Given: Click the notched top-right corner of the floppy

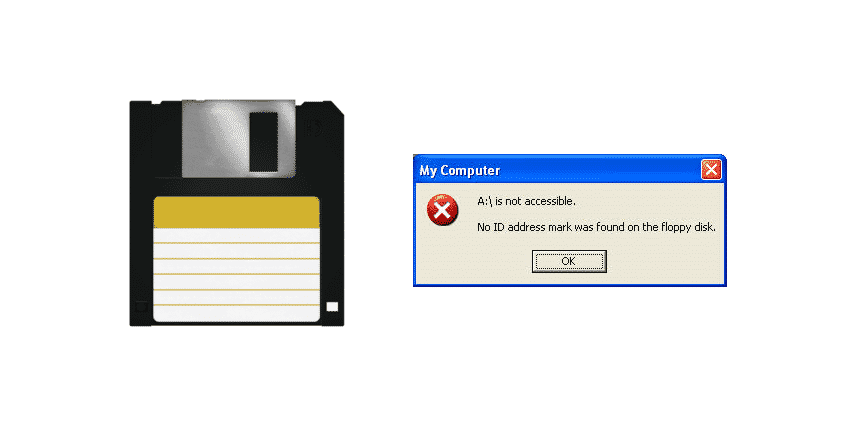Looking at the screenshot, I should [337, 107].
